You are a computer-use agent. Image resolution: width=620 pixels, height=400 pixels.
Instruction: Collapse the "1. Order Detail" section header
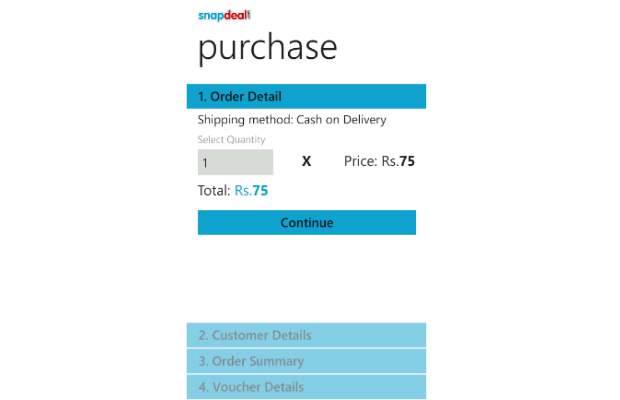point(306,96)
